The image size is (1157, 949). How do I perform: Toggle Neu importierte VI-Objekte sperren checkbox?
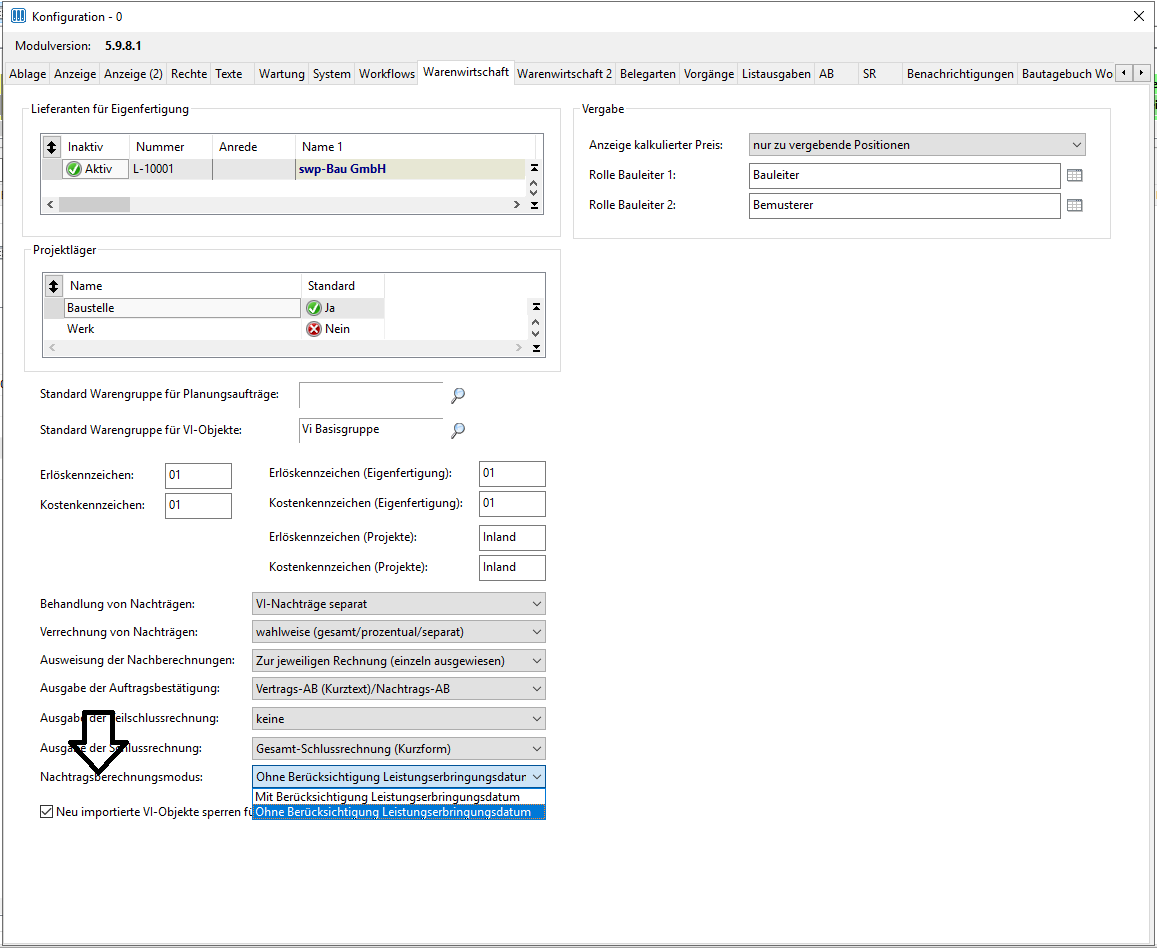point(46,812)
